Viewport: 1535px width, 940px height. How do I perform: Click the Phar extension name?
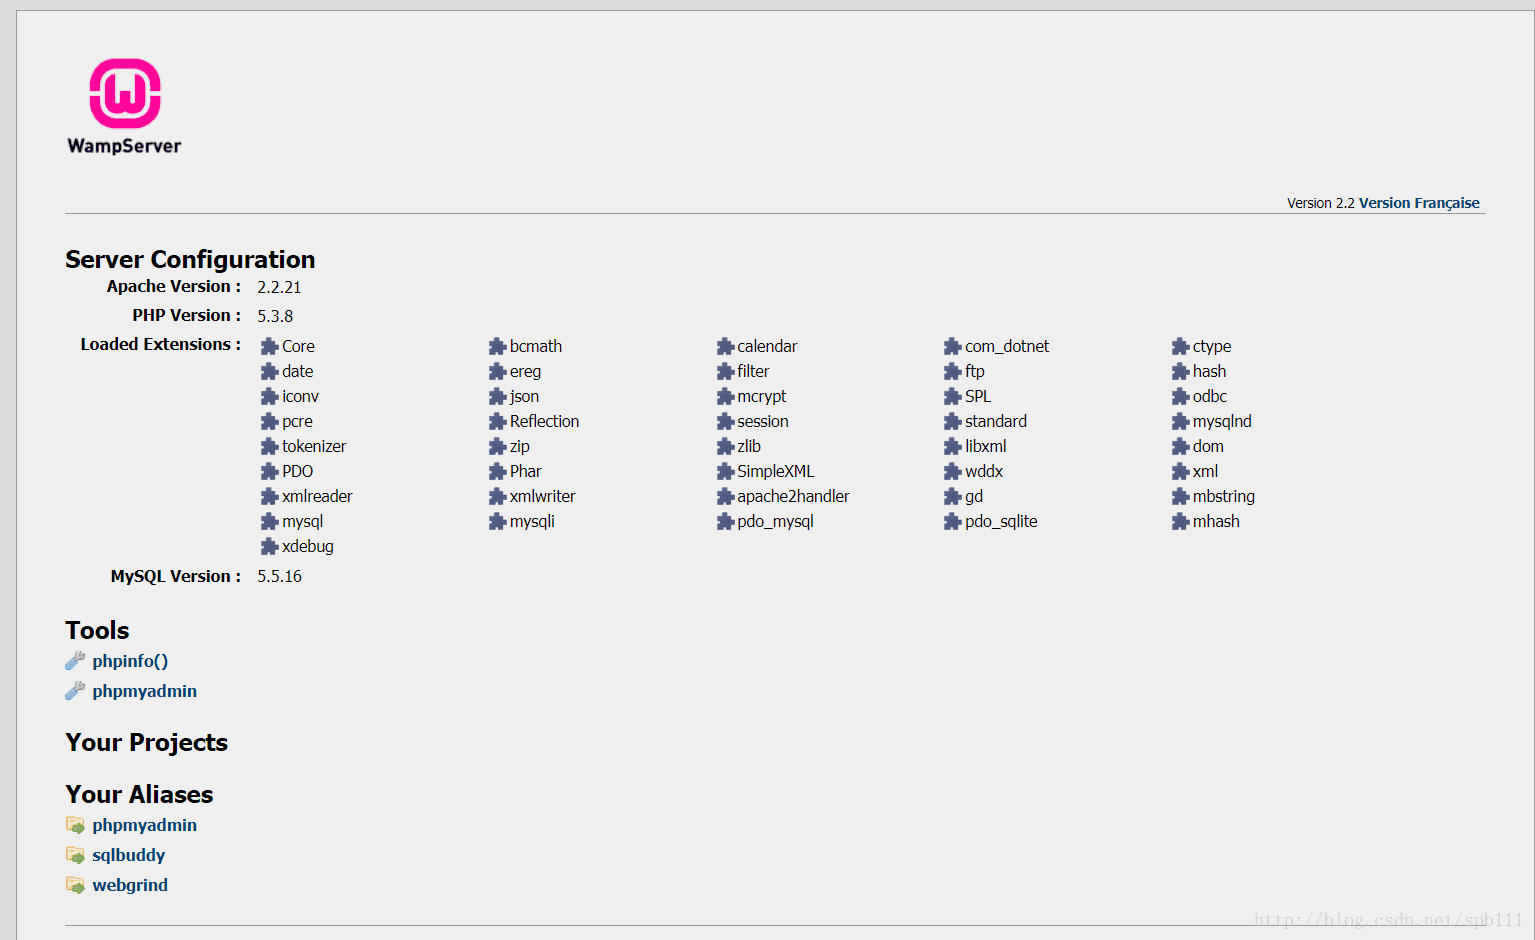[525, 471]
